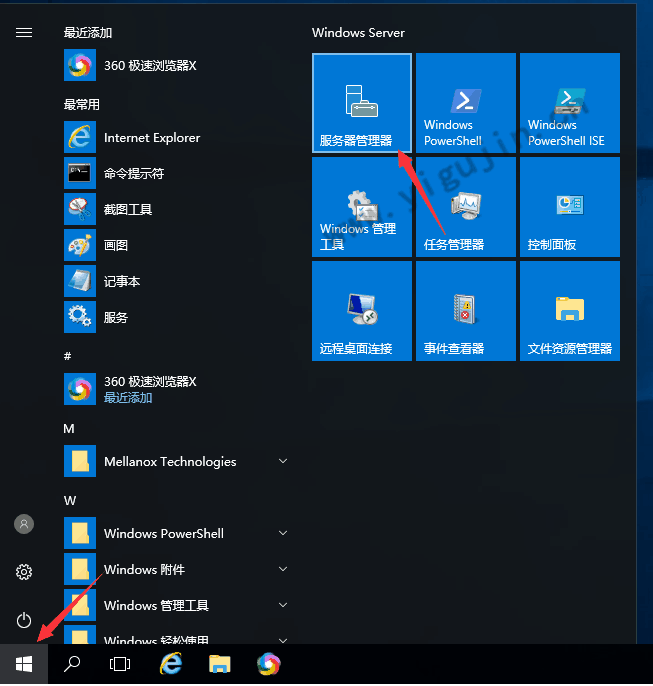The height and width of the screenshot is (686, 653).
Task: Open the Windows Administrative Tools tile
Action: (x=361, y=207)
